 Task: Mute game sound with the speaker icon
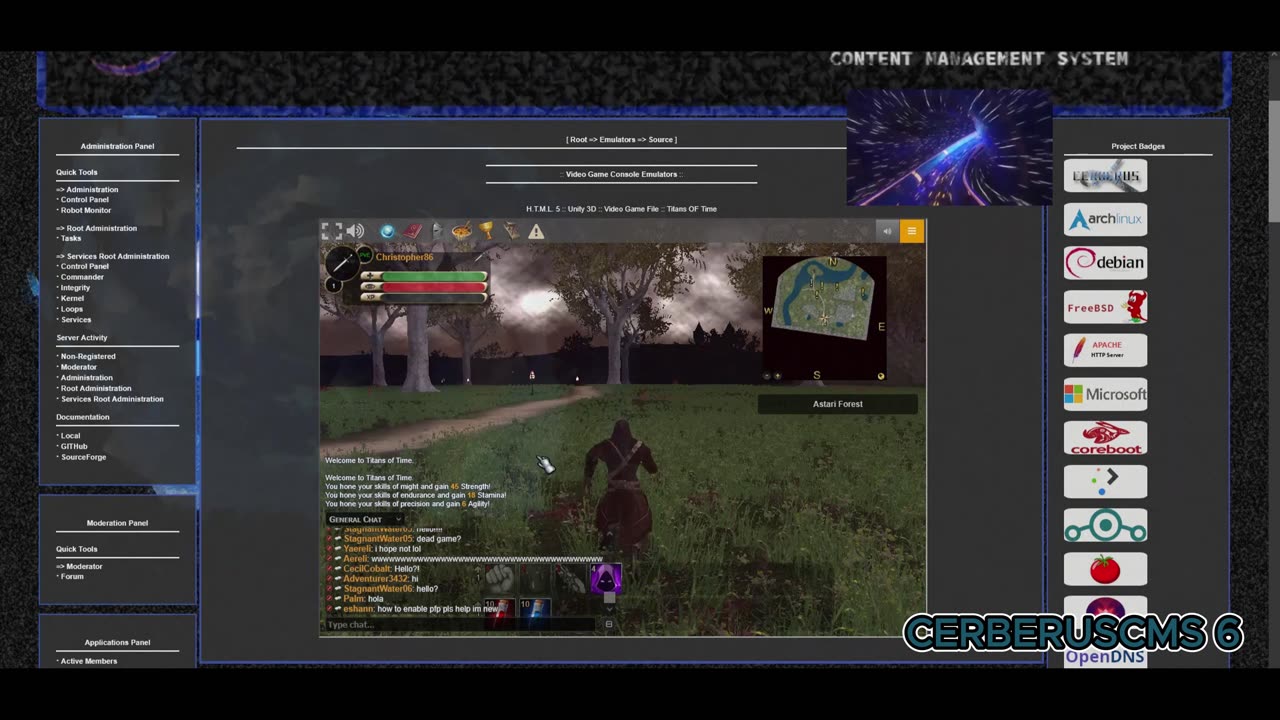355,231
